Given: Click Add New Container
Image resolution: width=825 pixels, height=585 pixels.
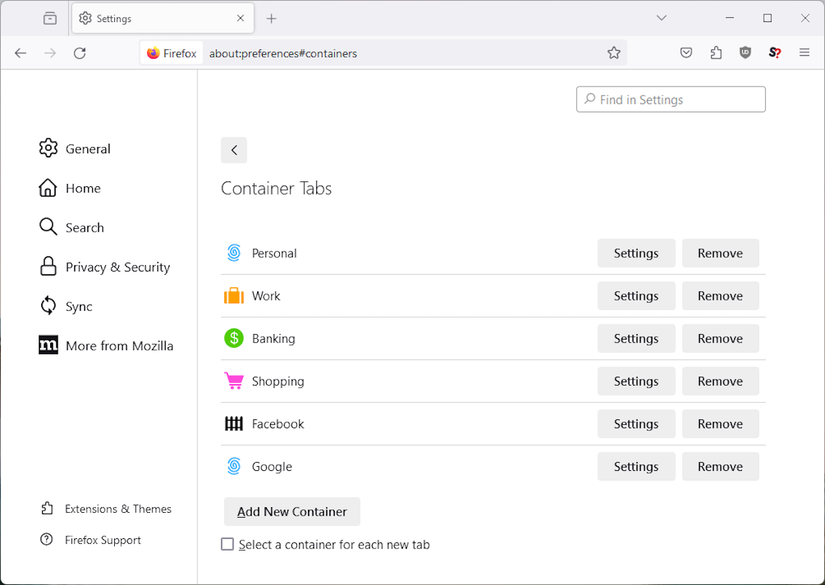Looking at the screenshot, I should [291, 511].
